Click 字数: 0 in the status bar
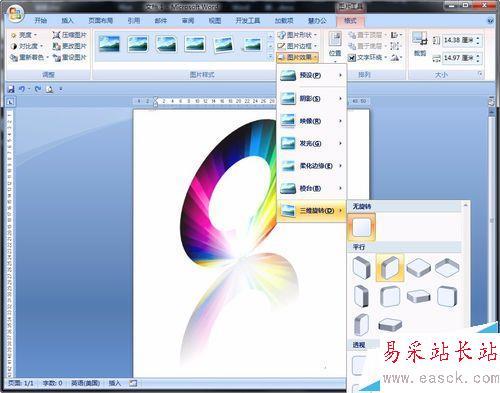This screenshot has height=393, width=500. [52, 383]
